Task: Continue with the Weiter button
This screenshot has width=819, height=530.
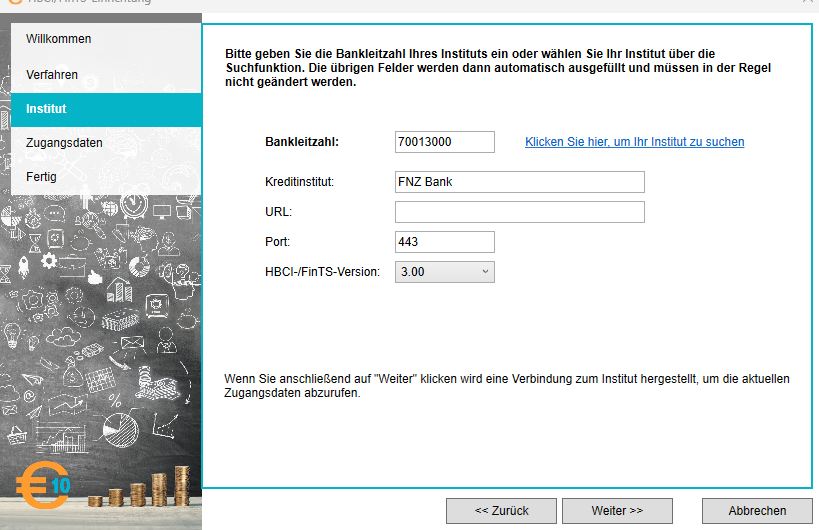Action: 617,511
